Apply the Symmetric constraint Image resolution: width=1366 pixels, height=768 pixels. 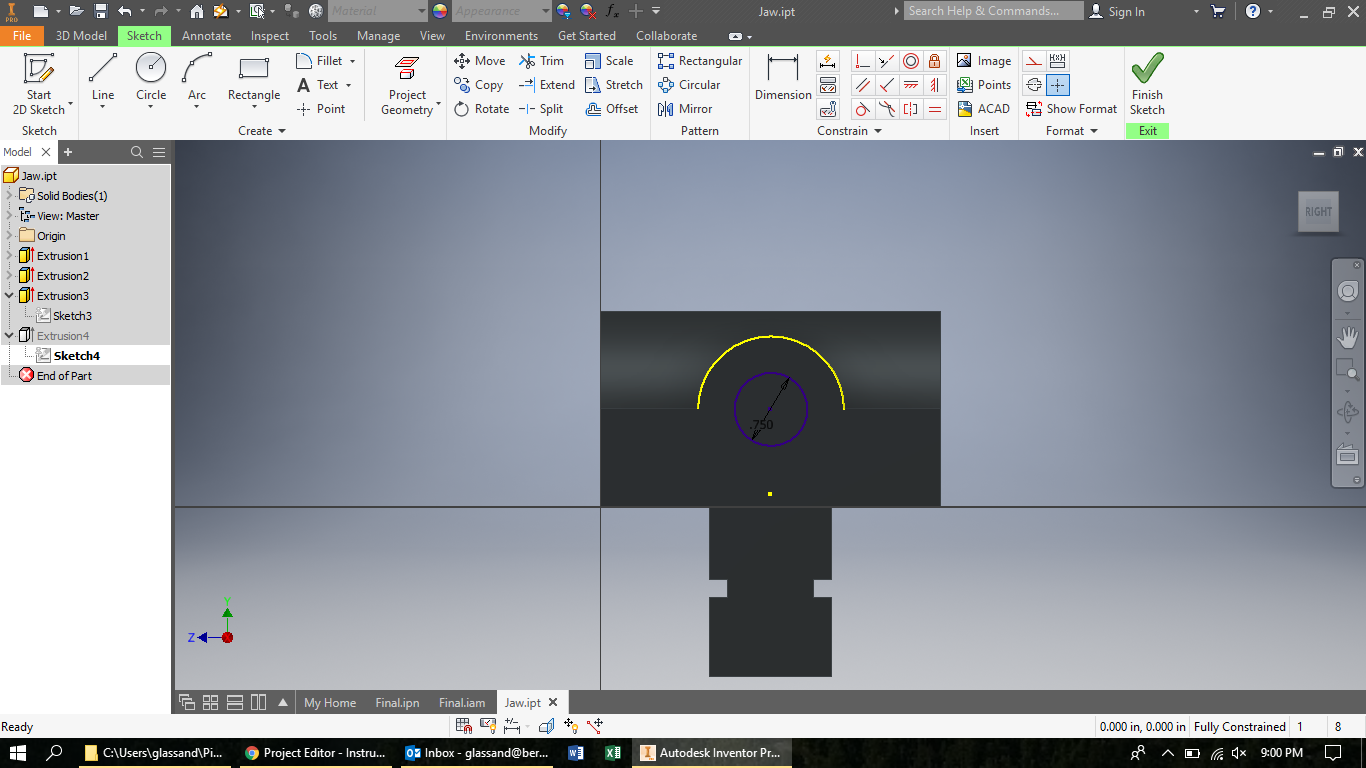click(x=910, y=109)
